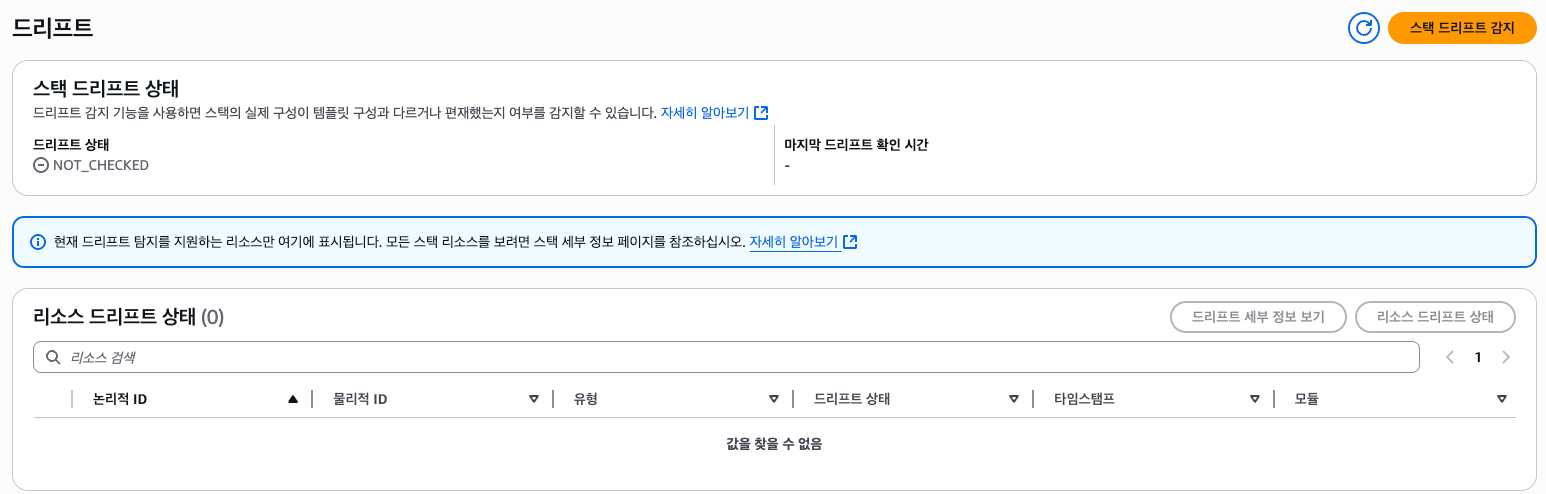Image resolution: width=1546 pixels, height=494 pixels.
Task: Click the refresh icon button
Action: 1364,28
